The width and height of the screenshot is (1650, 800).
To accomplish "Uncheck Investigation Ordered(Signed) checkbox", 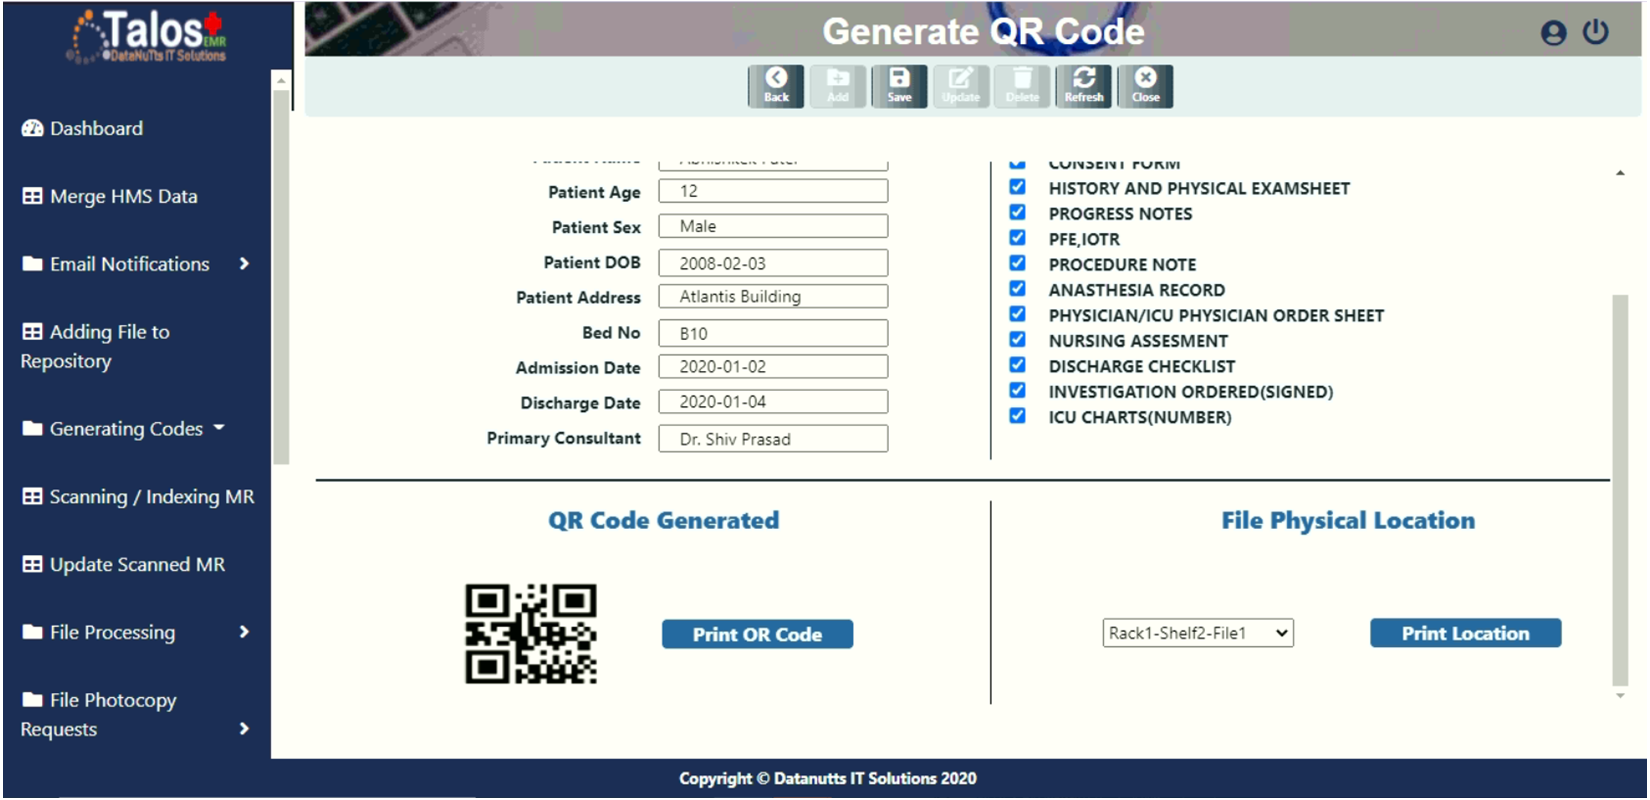I will point(1017,391).
